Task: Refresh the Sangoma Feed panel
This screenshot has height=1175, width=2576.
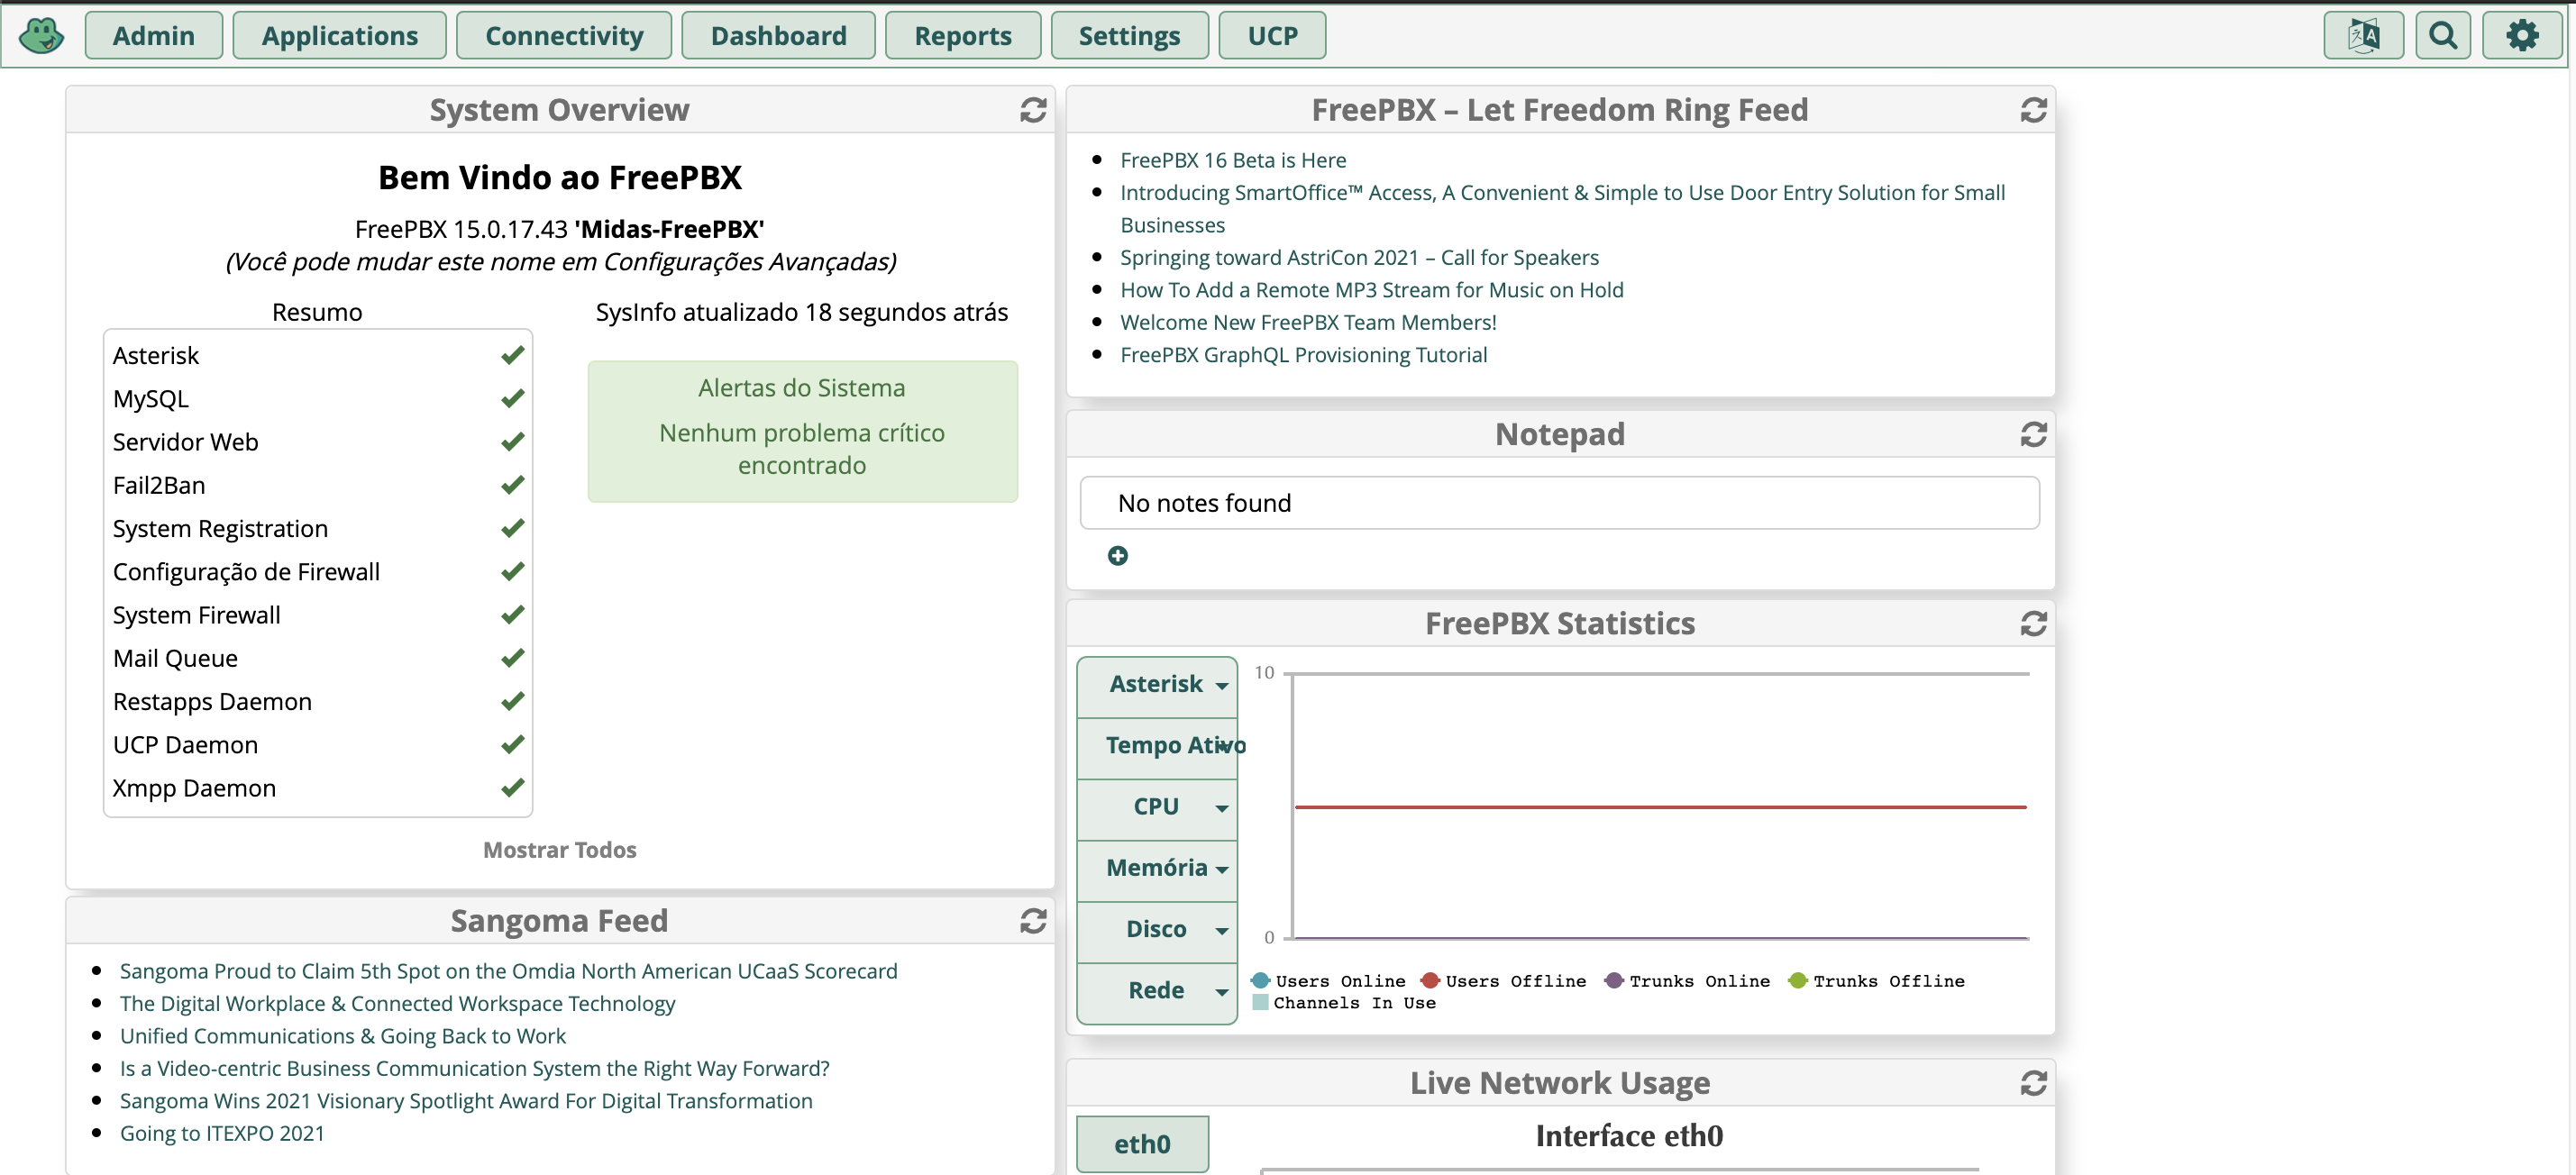Action: click(1033, 920)
